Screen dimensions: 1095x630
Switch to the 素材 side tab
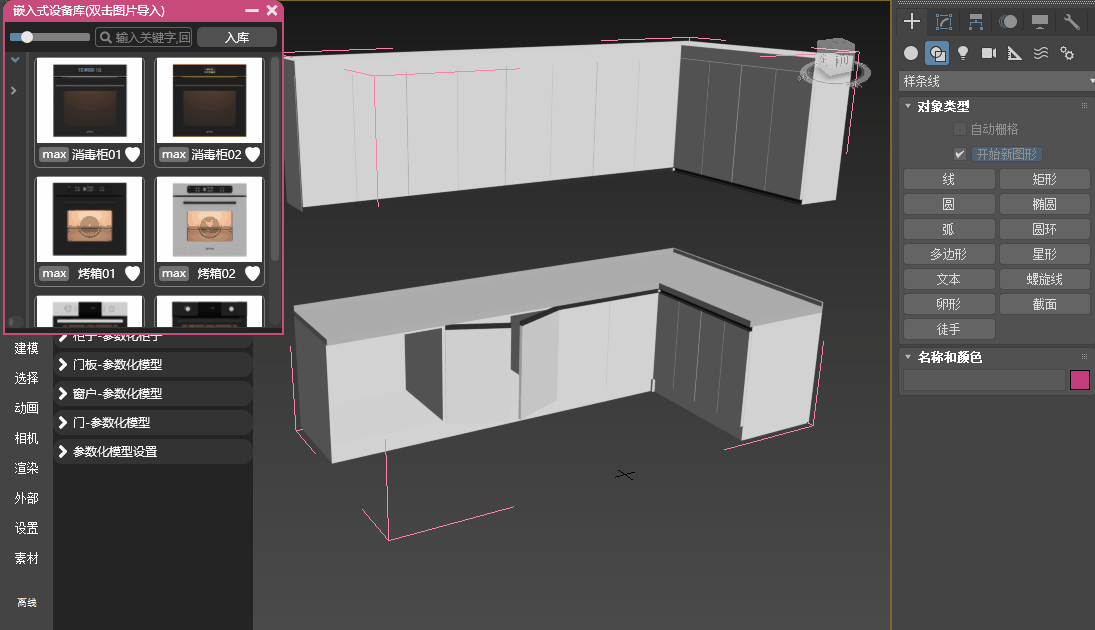(27, 558)
